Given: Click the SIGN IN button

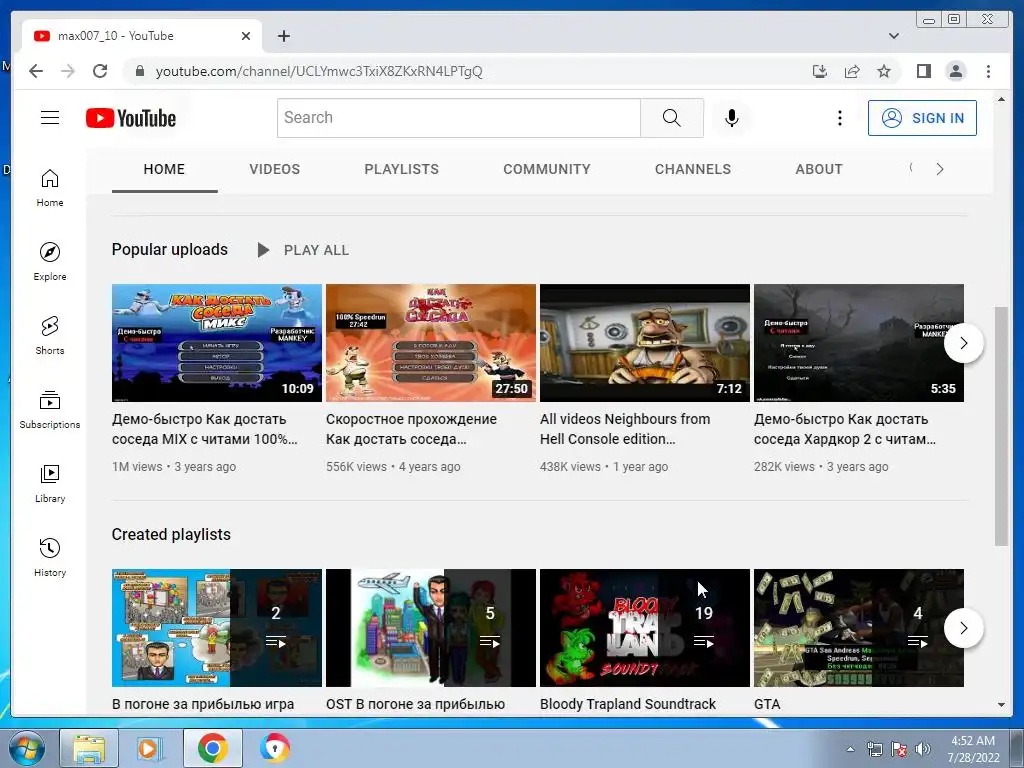Looking at the screenshot, I should pos(922,118).
